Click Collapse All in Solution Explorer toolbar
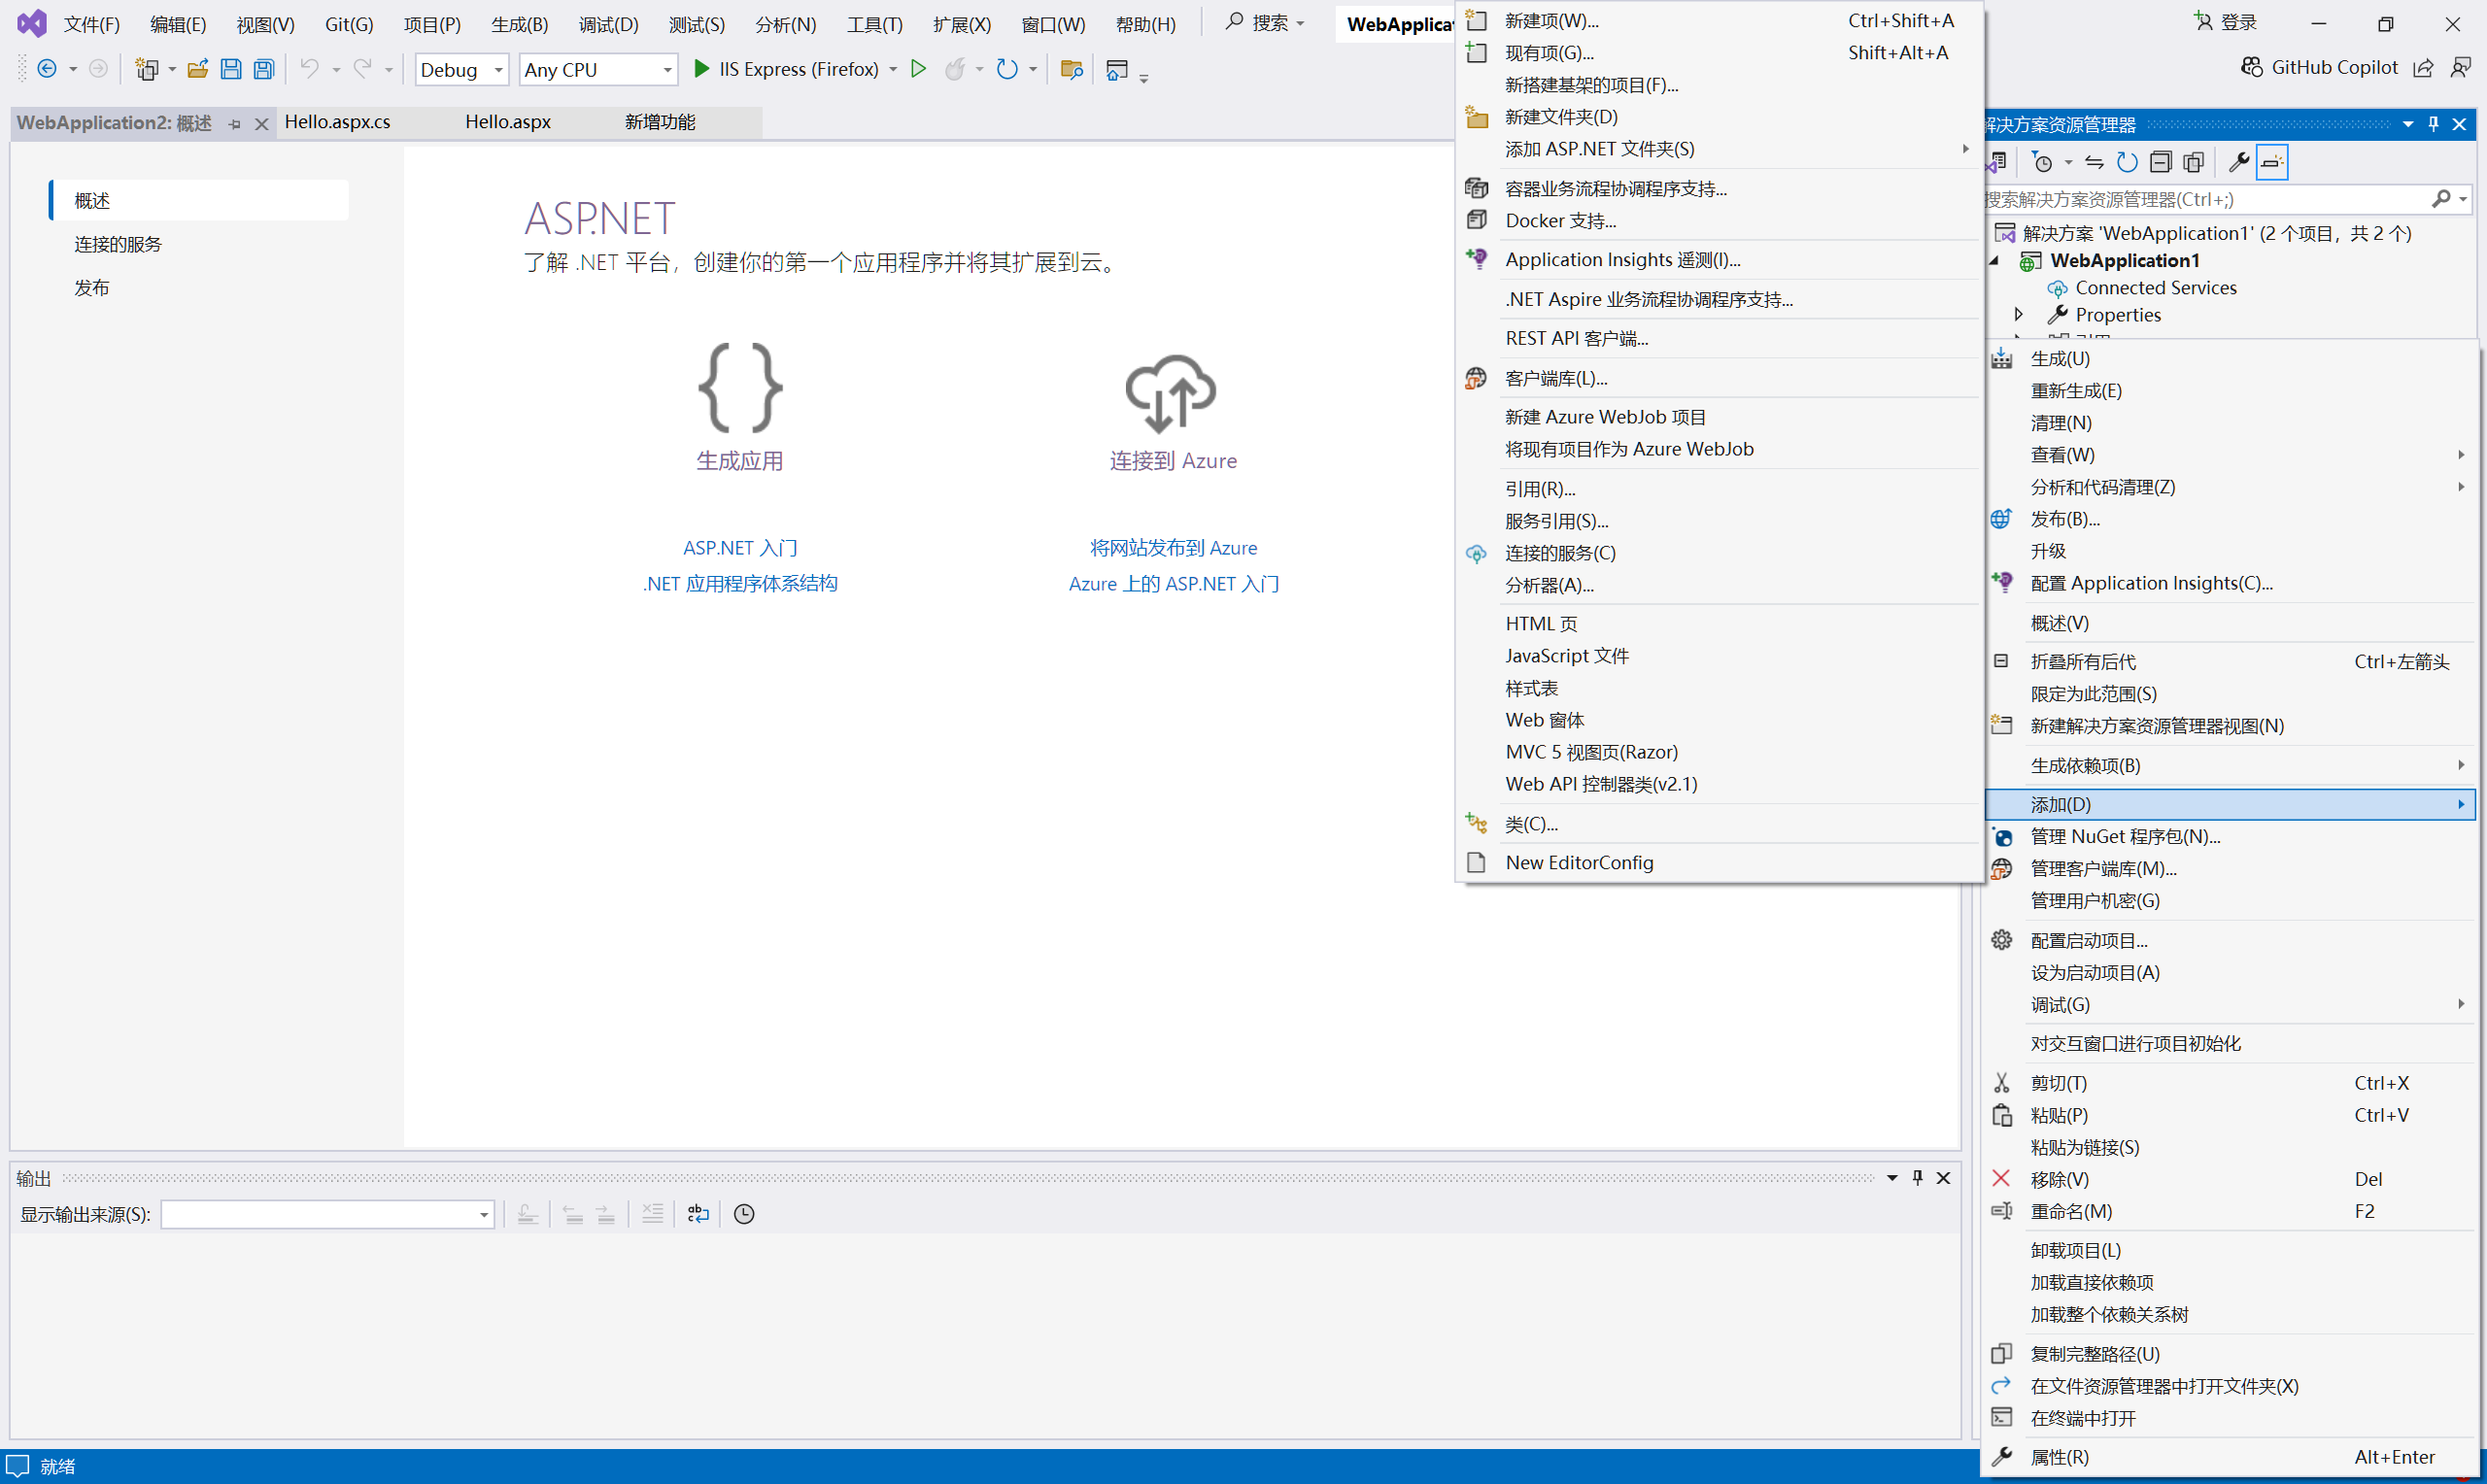Screen dimensions: 2487x1484 2160,162
